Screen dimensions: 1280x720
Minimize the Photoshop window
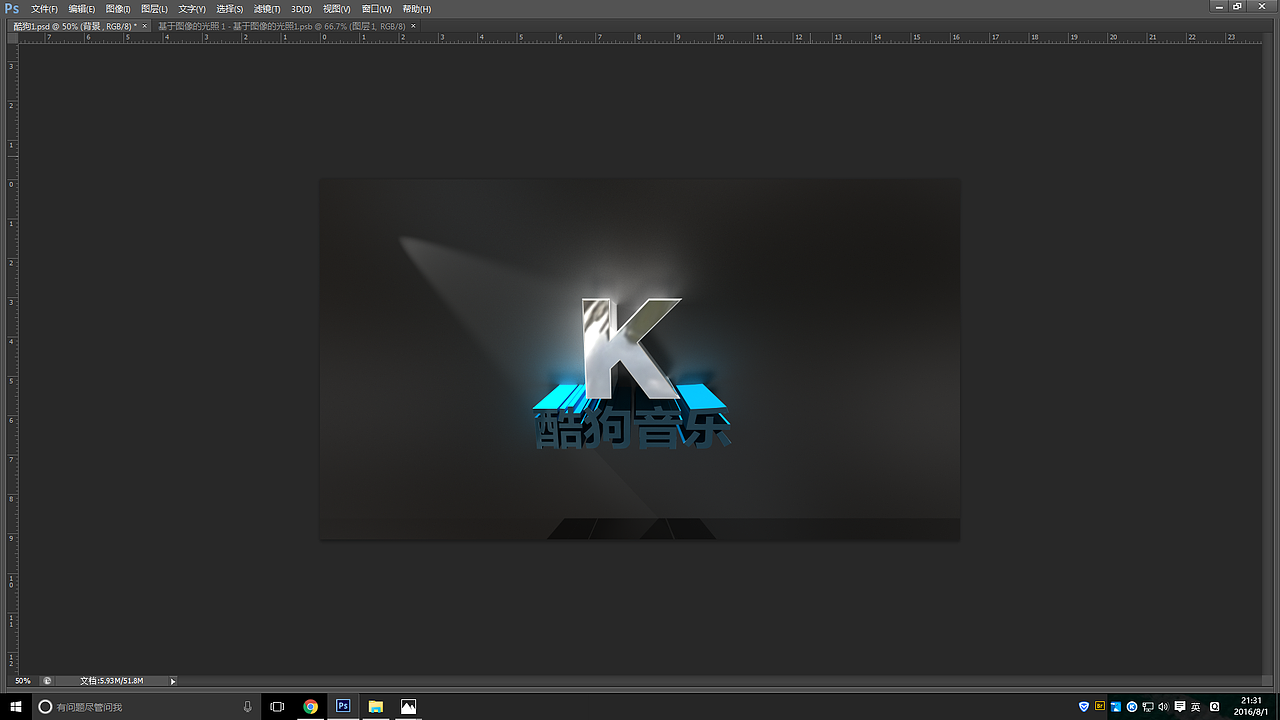pos(1219,6)
